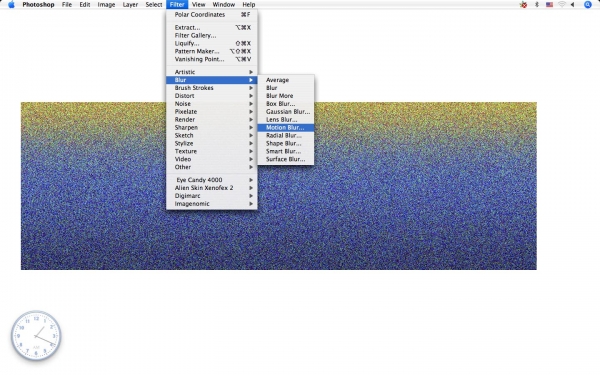600x375 pixels.
Task: Expand Alien Skin Xenofex 2 submenu
Action: pyautogui.click(x=212, y=188)
